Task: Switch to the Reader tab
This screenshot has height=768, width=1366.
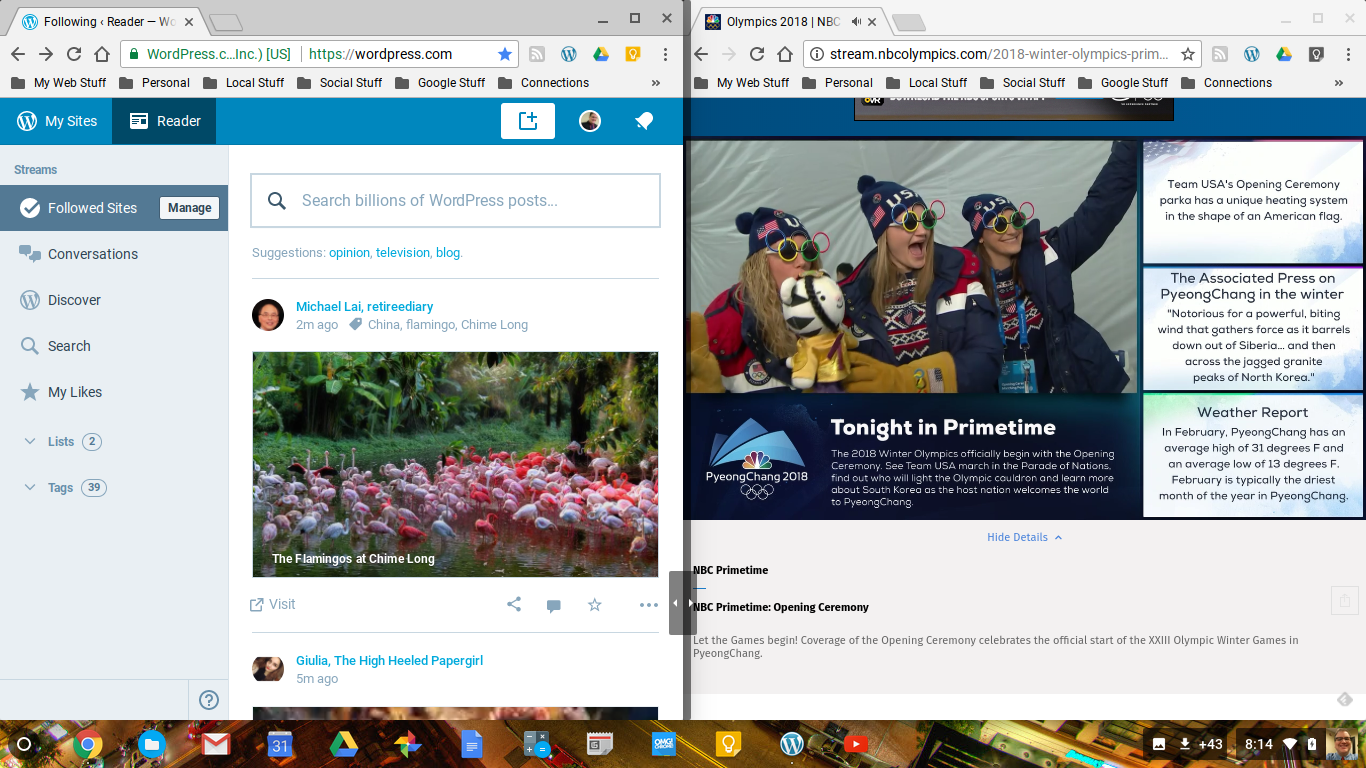Action: tap(165, 121)
